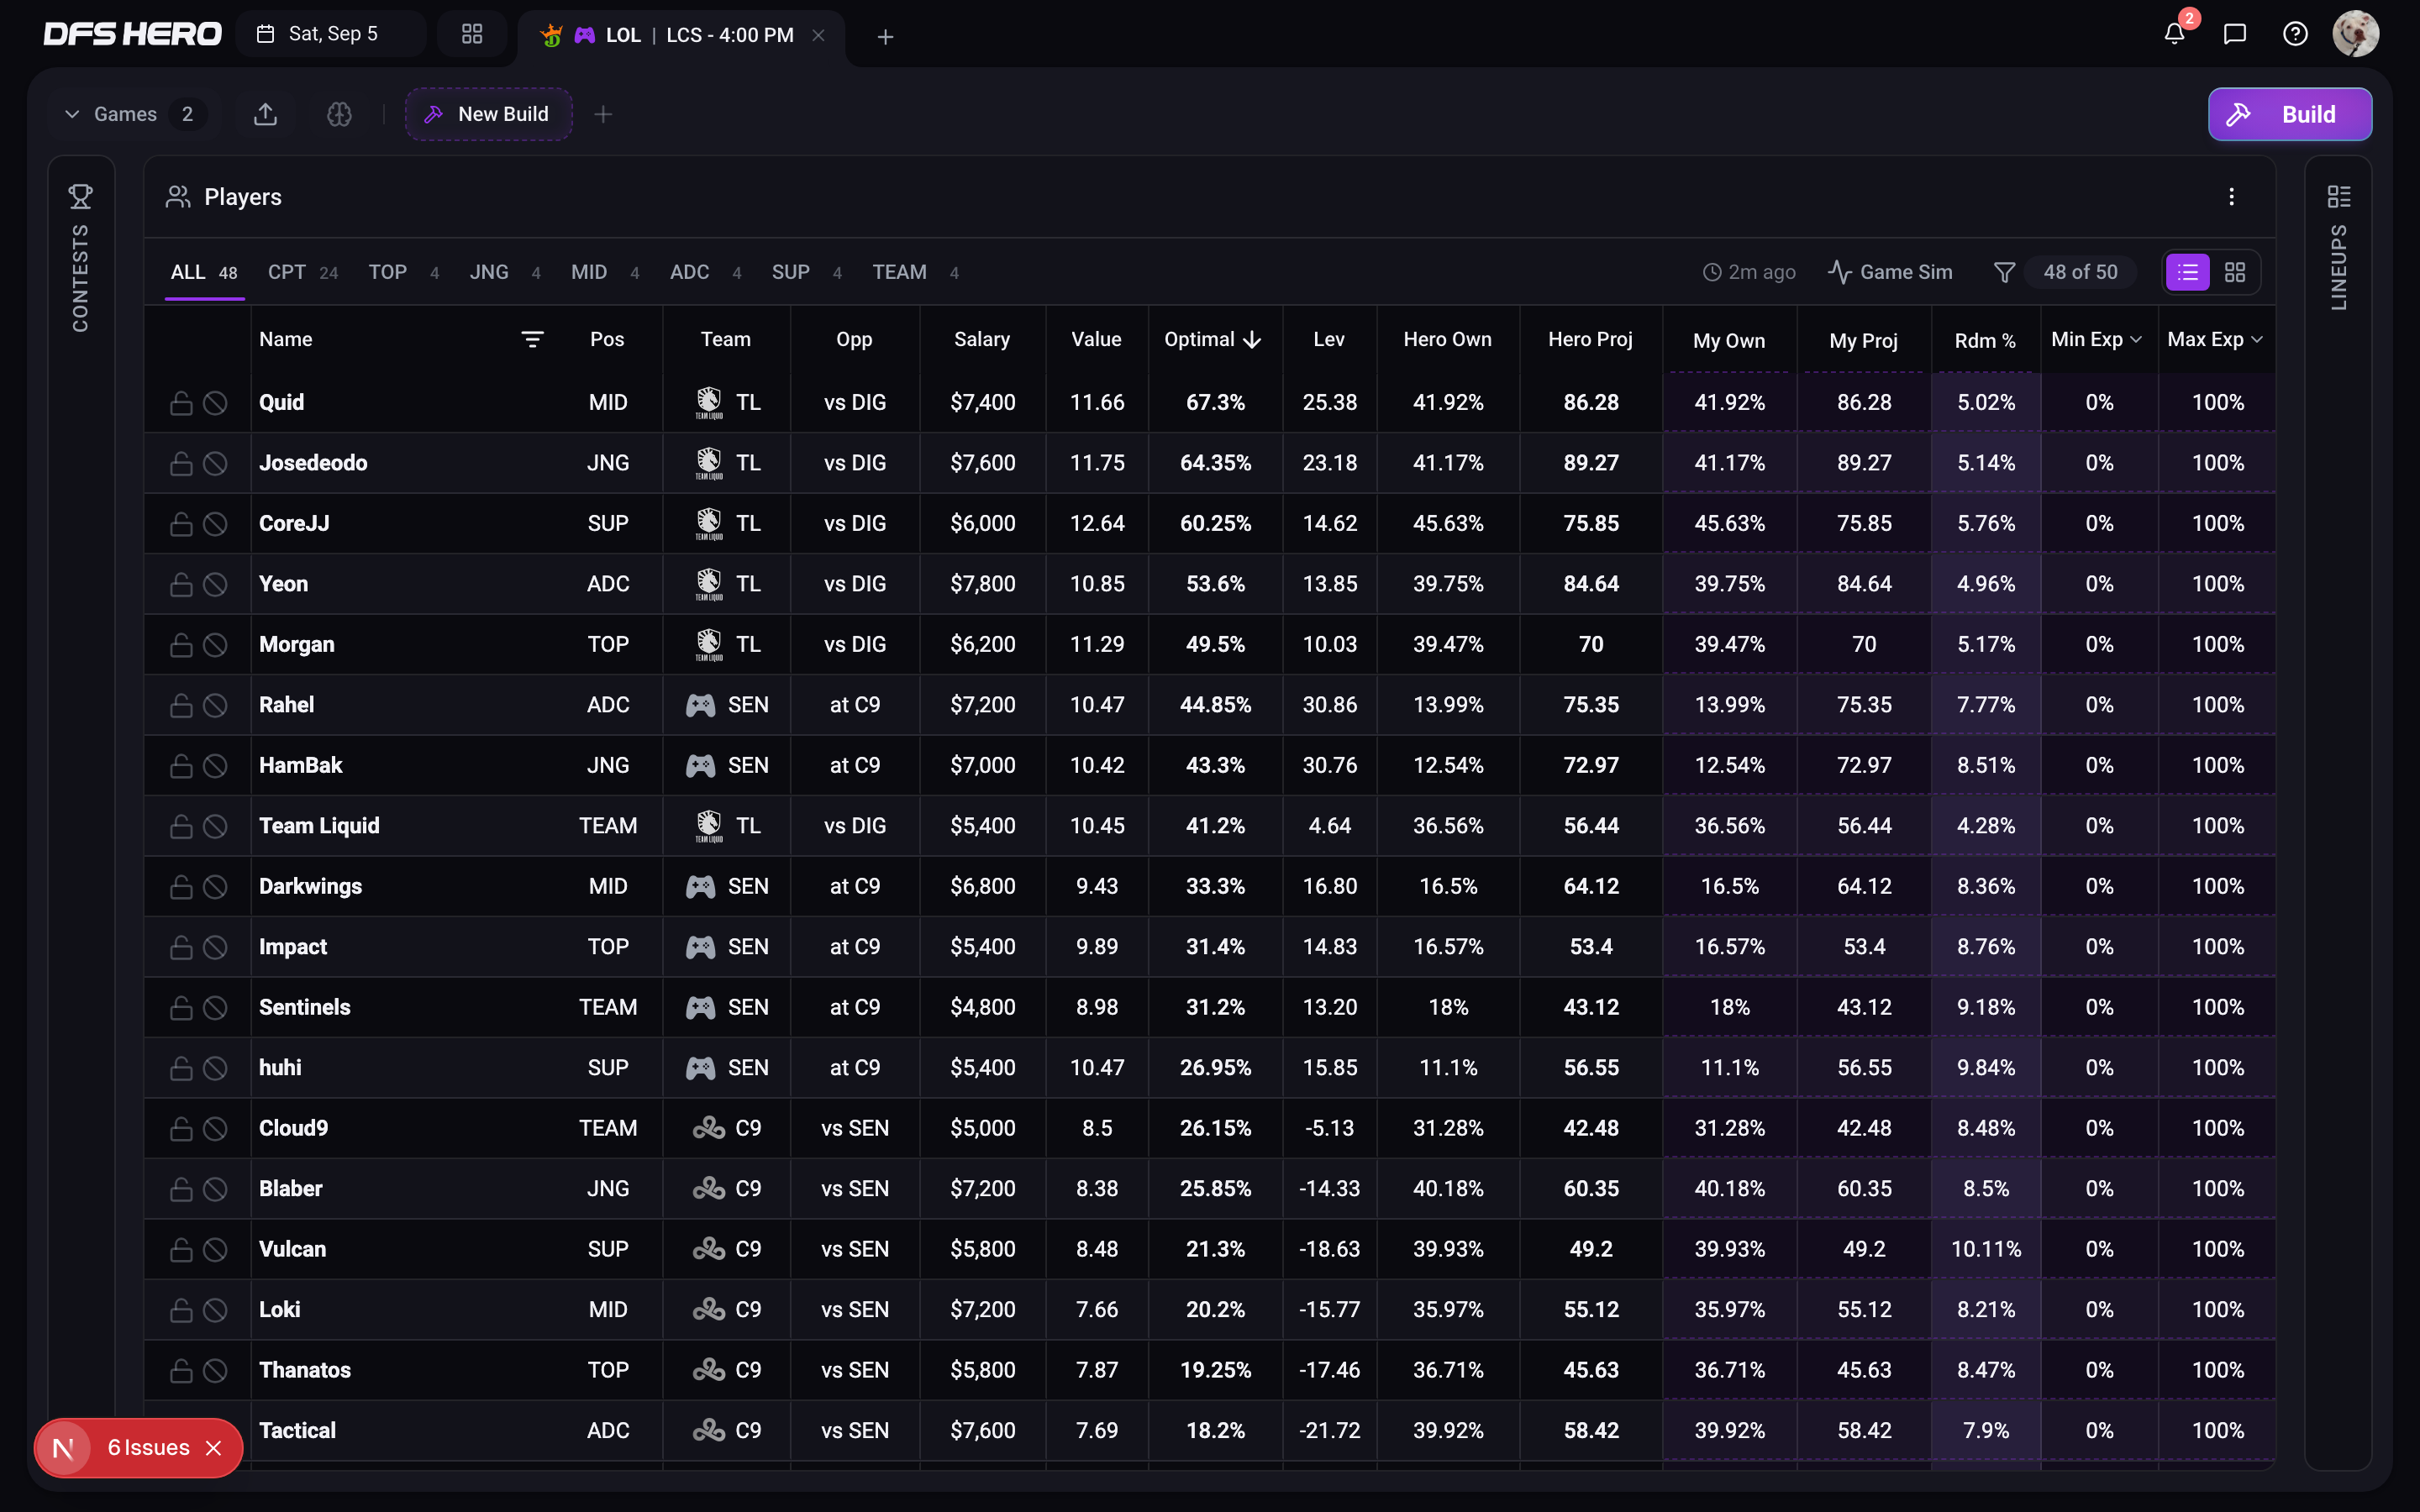Close the LOL LCS slate tab
This screenshot has height=1512, width=2420.
tap(818, 35)
